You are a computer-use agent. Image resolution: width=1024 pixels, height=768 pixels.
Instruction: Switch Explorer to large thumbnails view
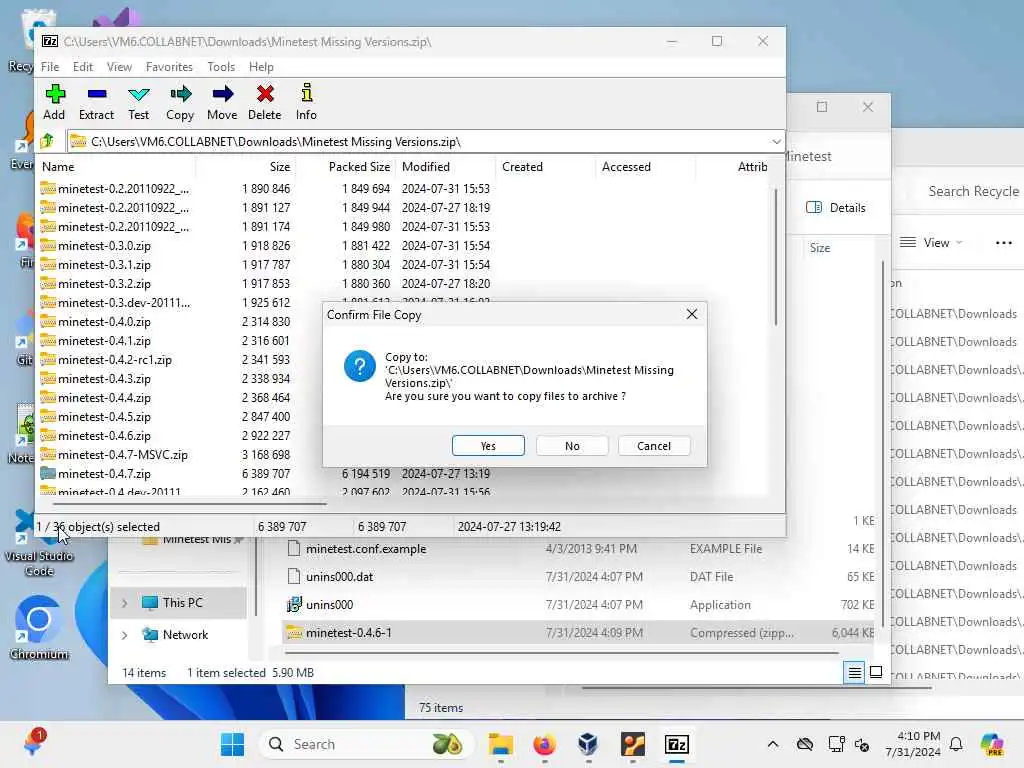point(876,672)
